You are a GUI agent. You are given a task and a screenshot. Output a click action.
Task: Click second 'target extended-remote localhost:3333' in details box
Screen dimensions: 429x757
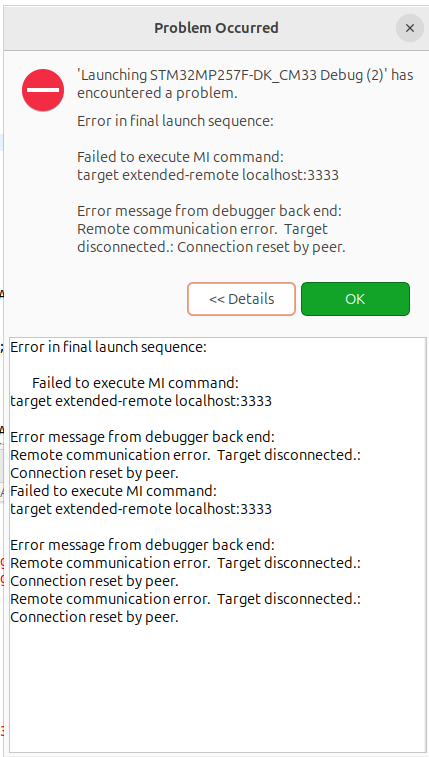pyautogui.click(x=141, y=509)
